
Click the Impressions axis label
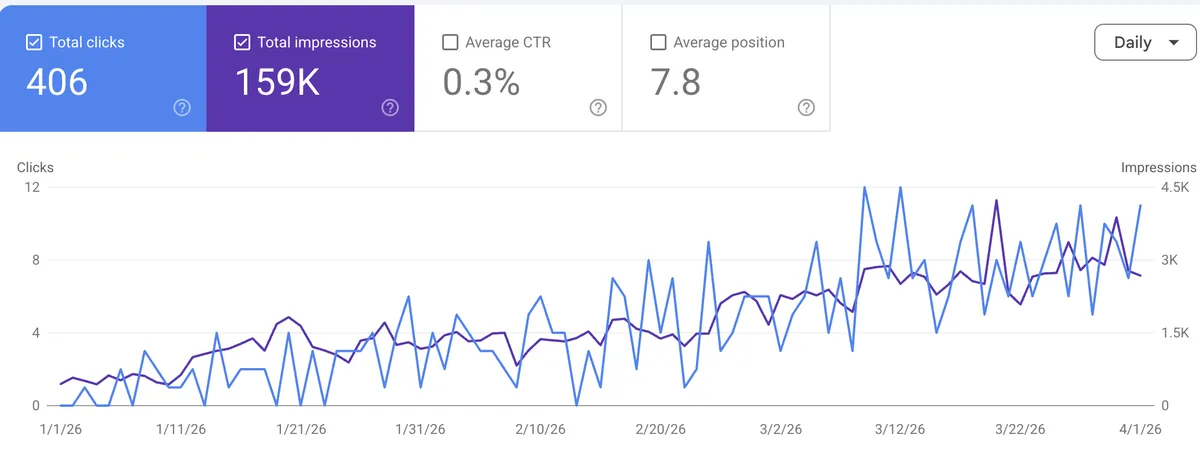(x=1158, y=167)
